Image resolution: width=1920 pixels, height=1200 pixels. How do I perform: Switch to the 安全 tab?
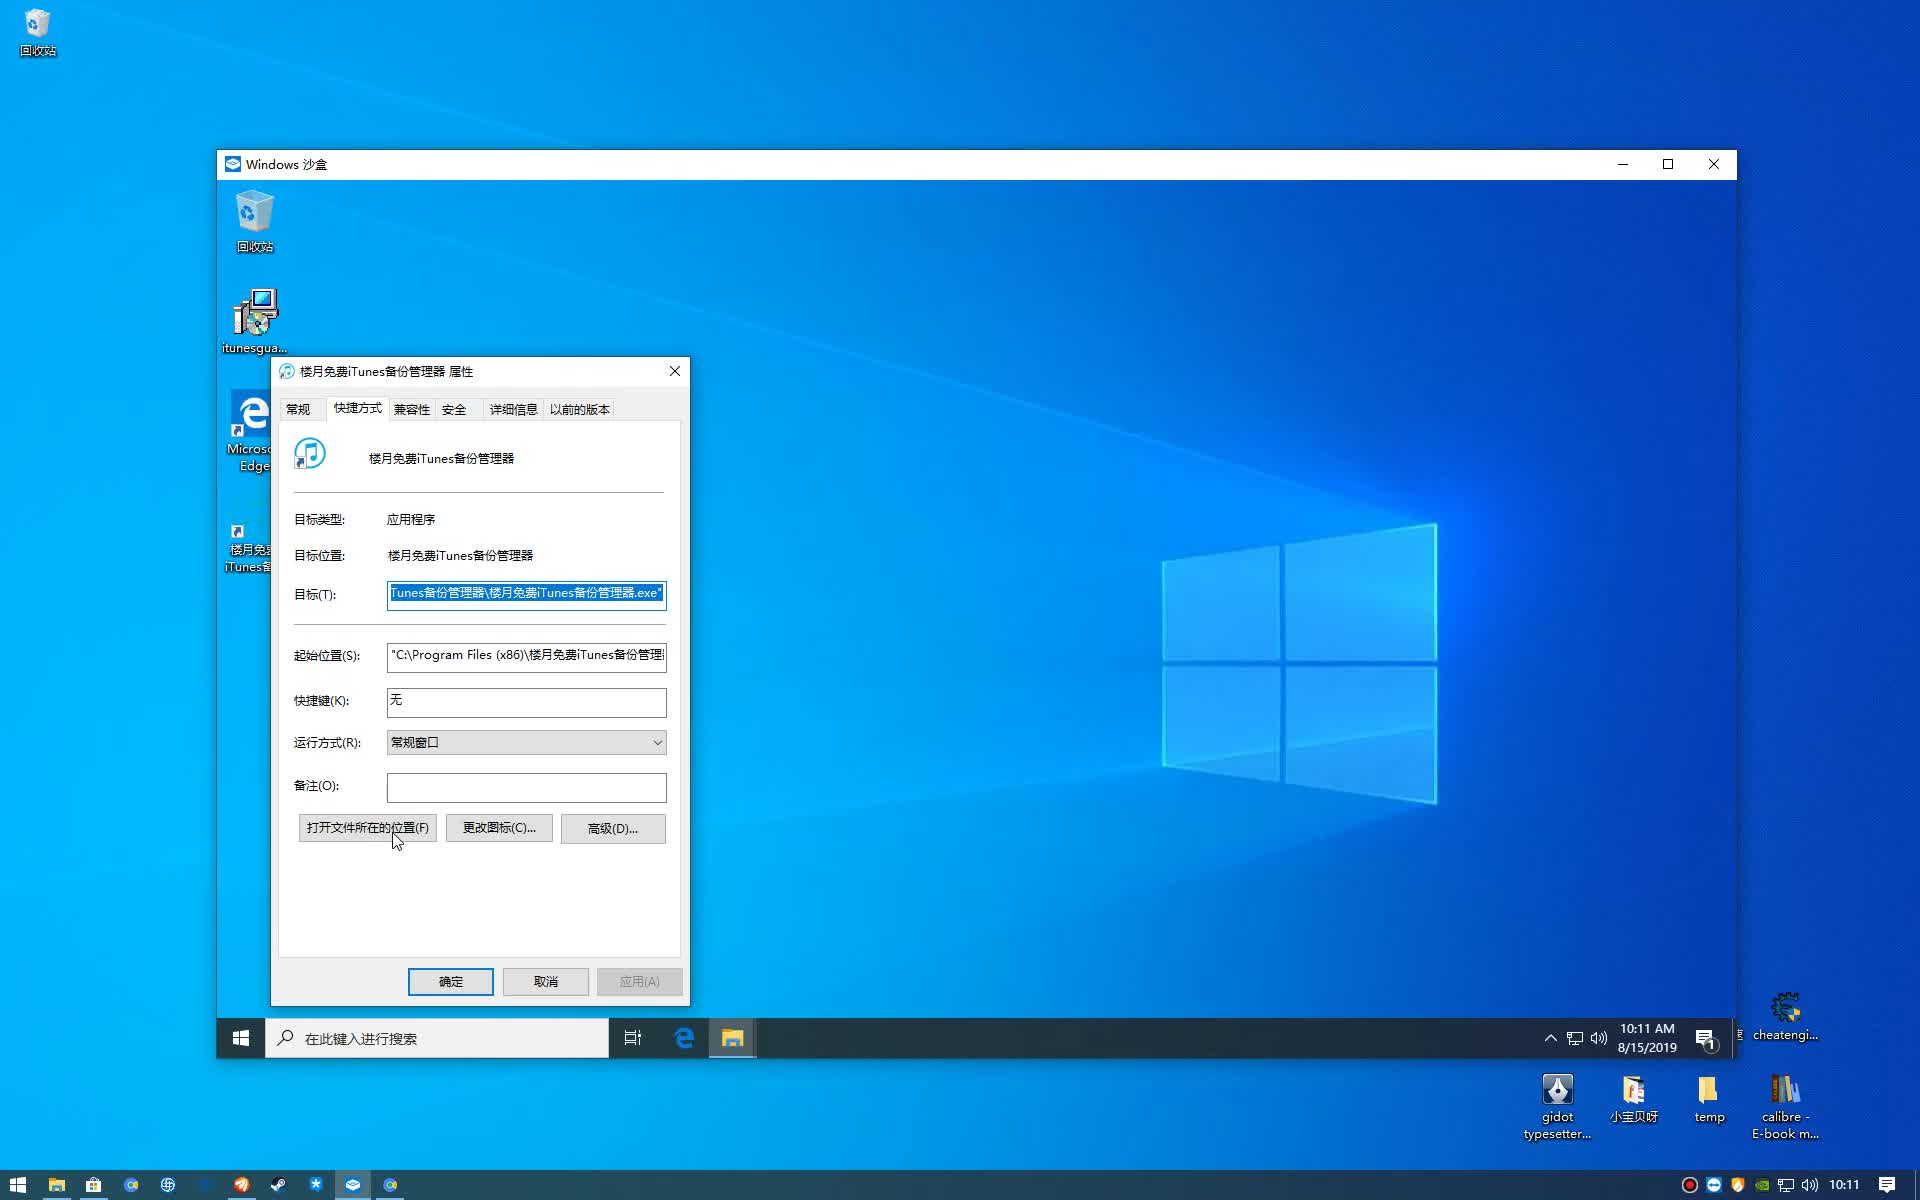[454, 409]
